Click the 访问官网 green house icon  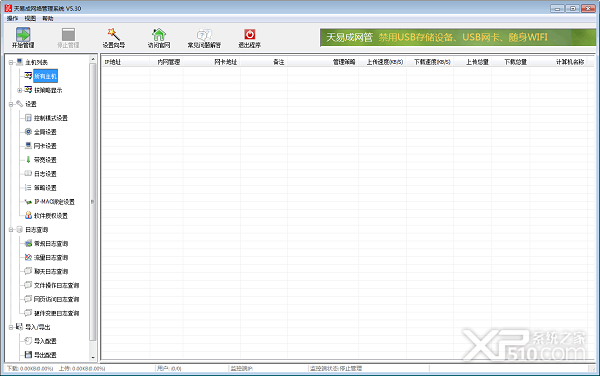[159, 34]
